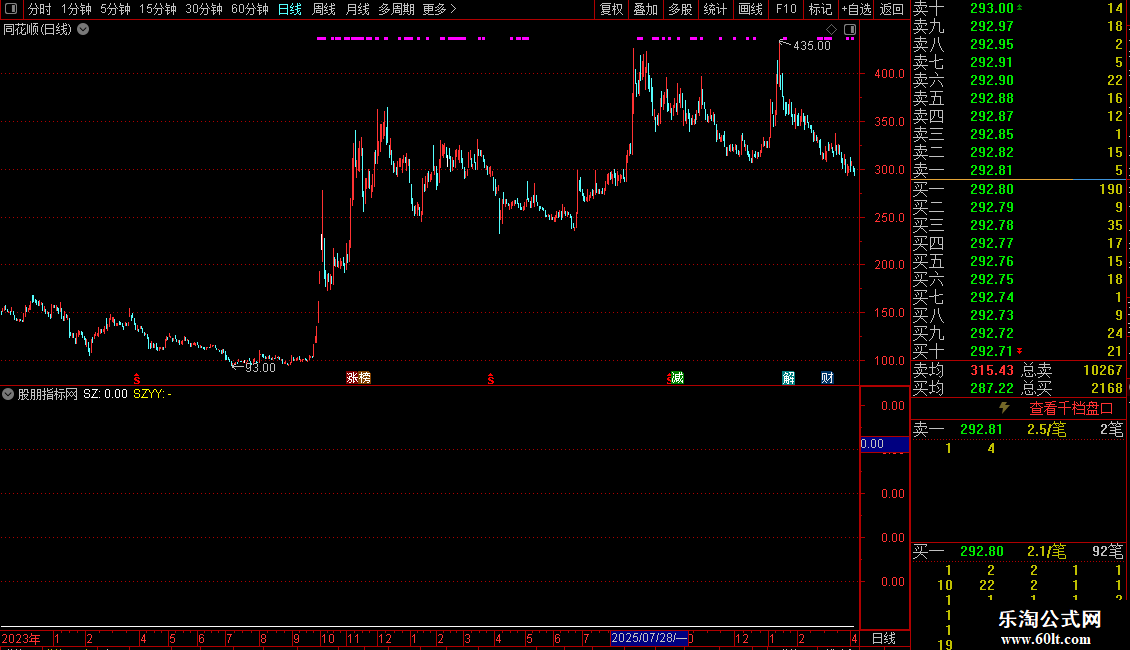The image size is (1130, 650).
Task: Click the diamond marker icon above the chart
Action: click(831, 30)
